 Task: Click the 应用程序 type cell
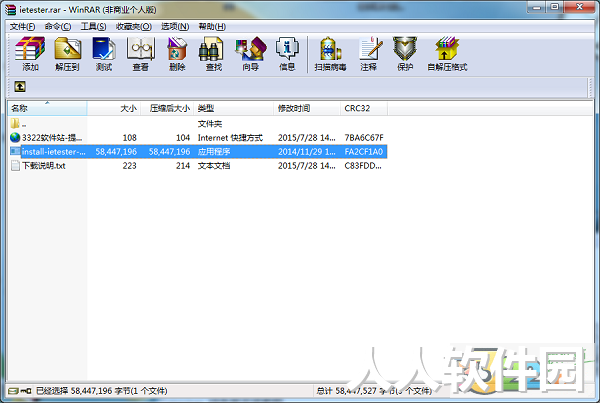pos(214,152)
